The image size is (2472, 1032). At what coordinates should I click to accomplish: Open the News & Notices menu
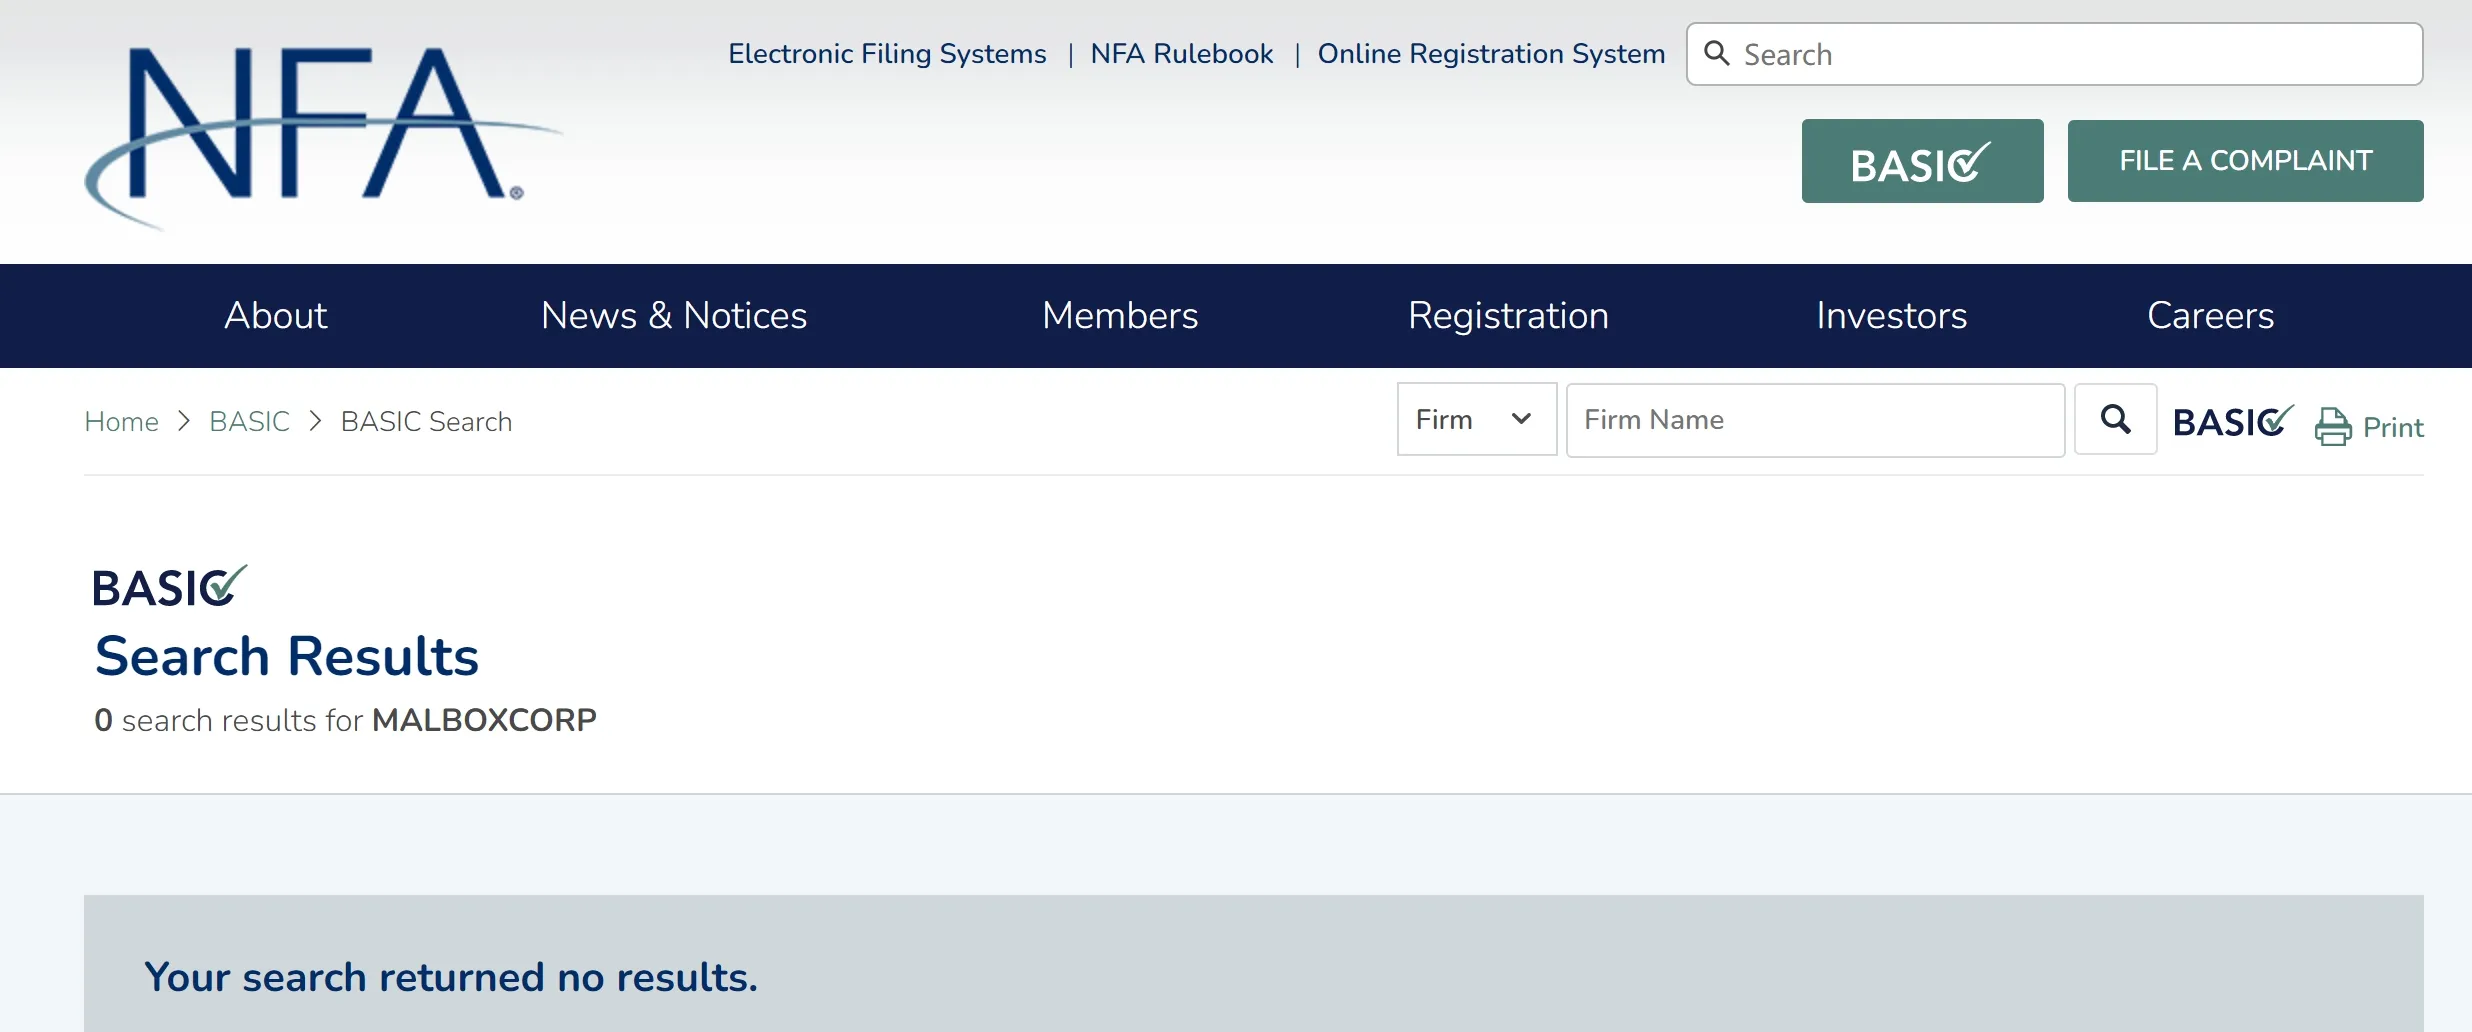(674, 316)
